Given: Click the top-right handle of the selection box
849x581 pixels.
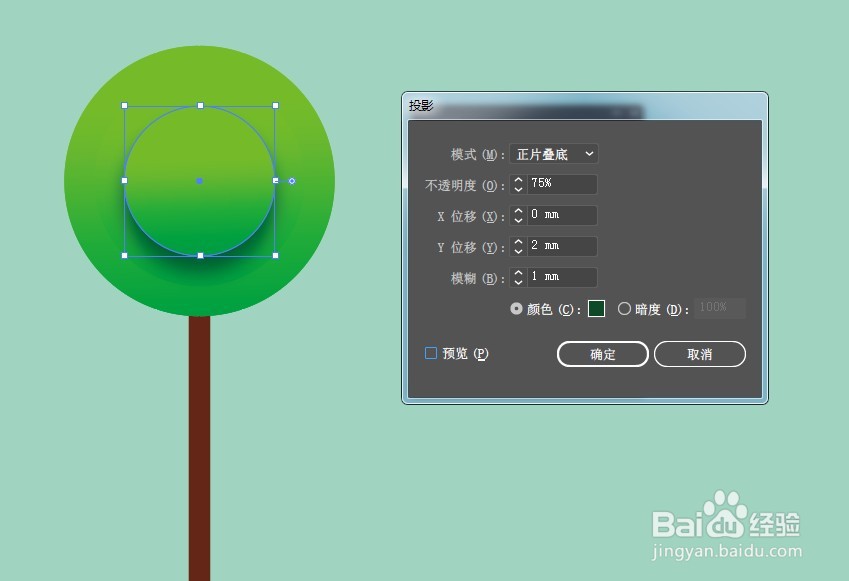Looking at the screenshot, I should point(276,106).
